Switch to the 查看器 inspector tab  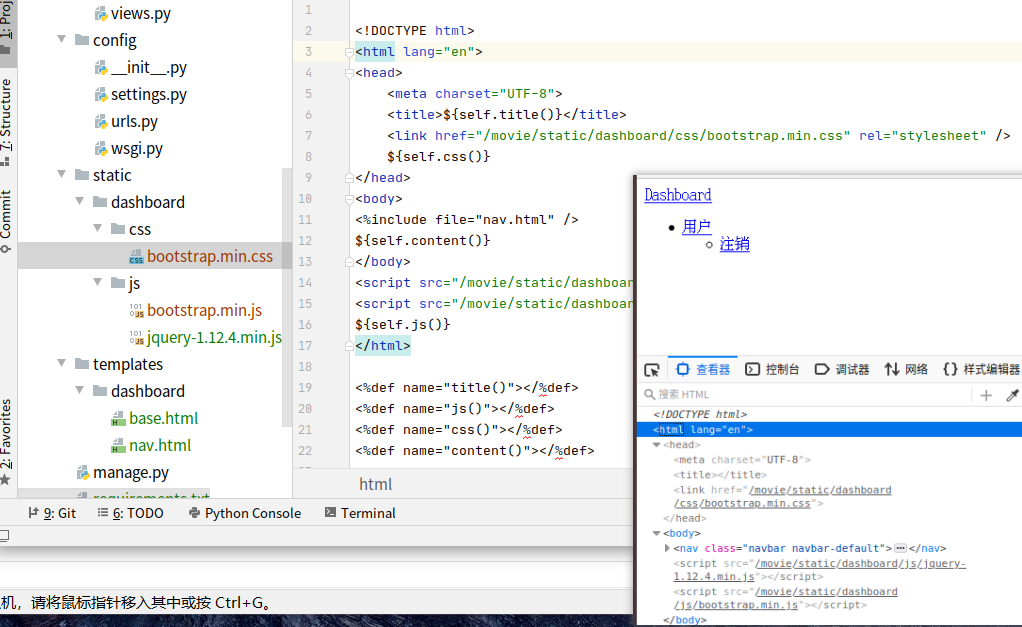[x=703, y=370]
